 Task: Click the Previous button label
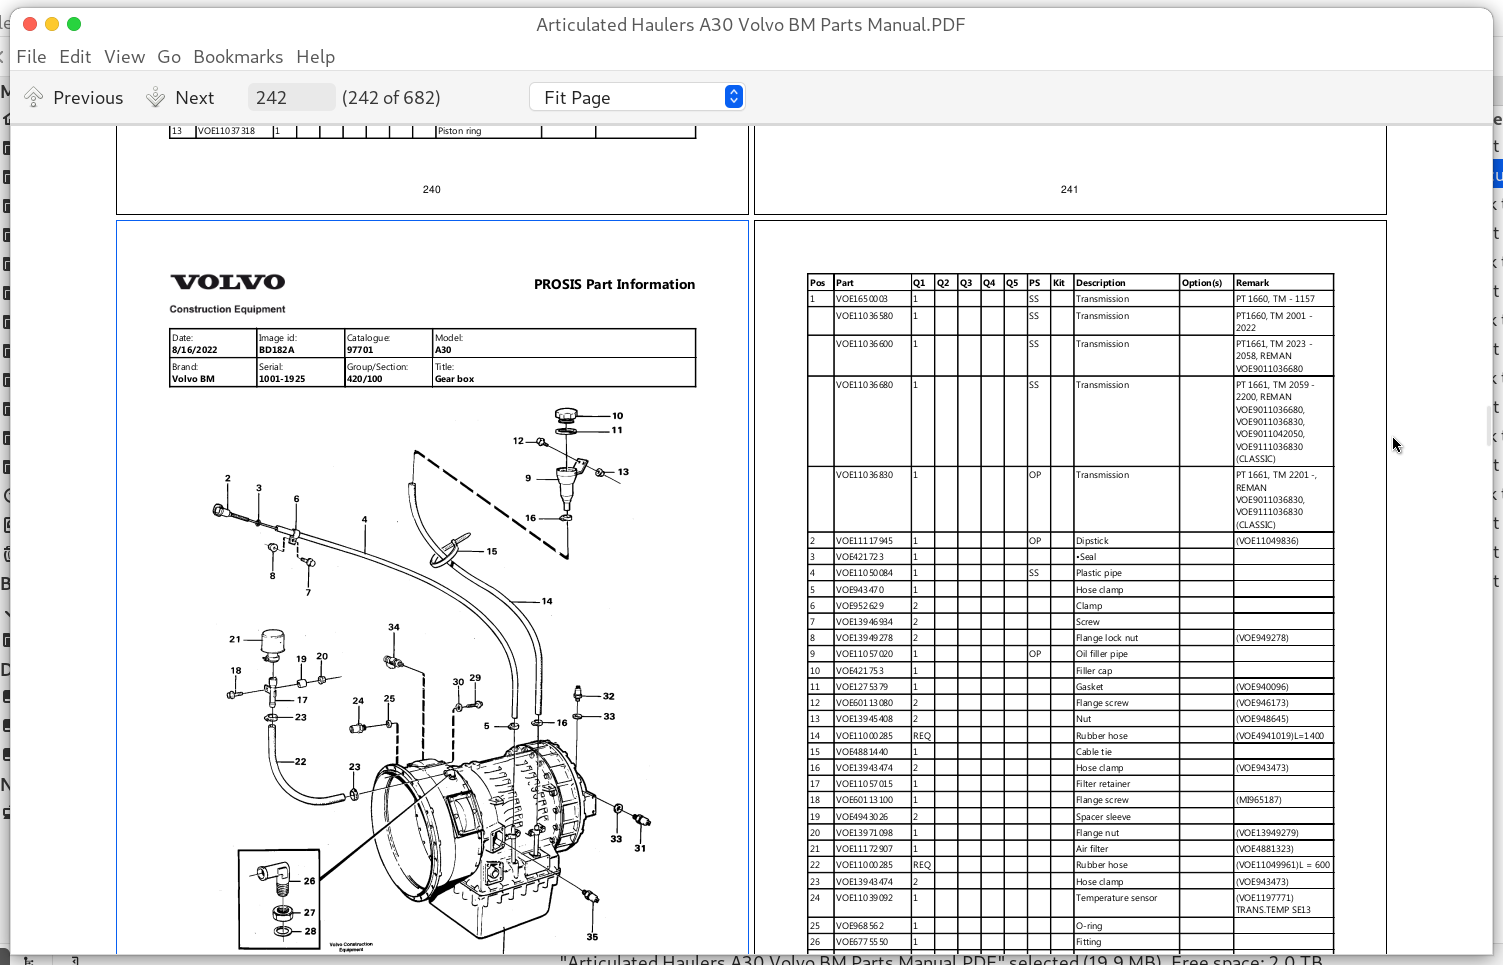(88, 97)
